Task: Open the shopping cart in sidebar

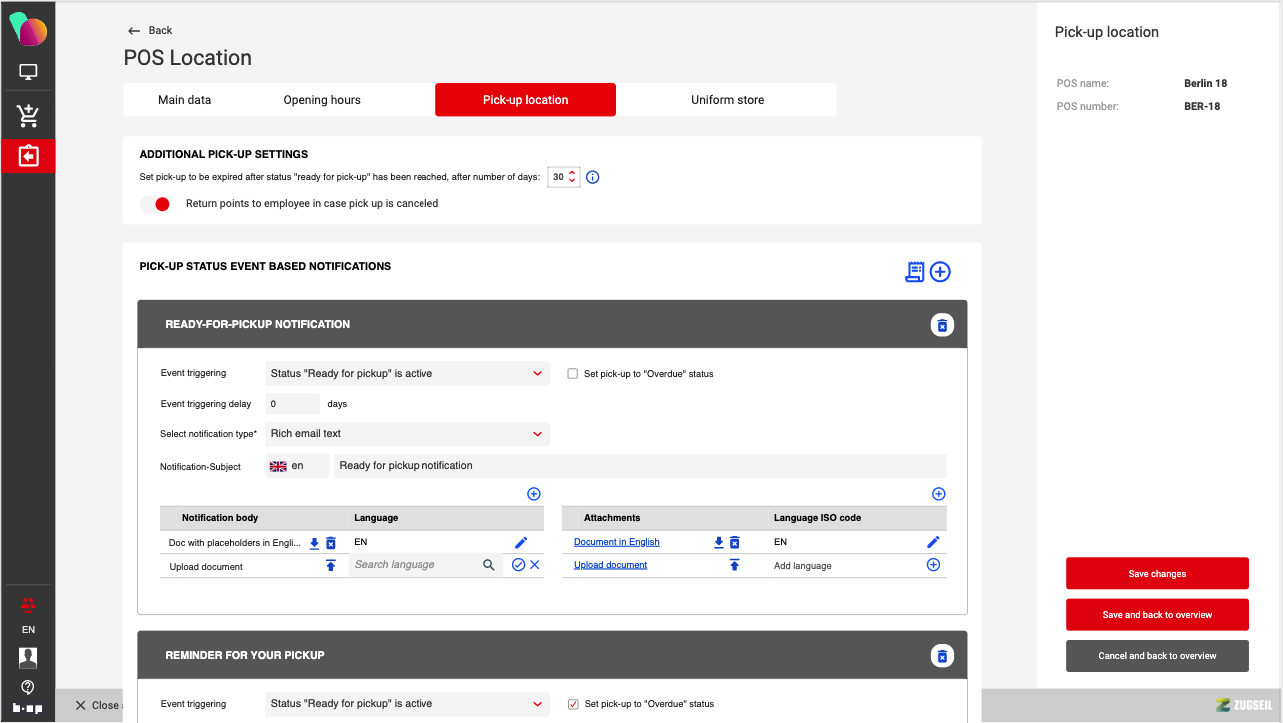Action: point(28,116)
